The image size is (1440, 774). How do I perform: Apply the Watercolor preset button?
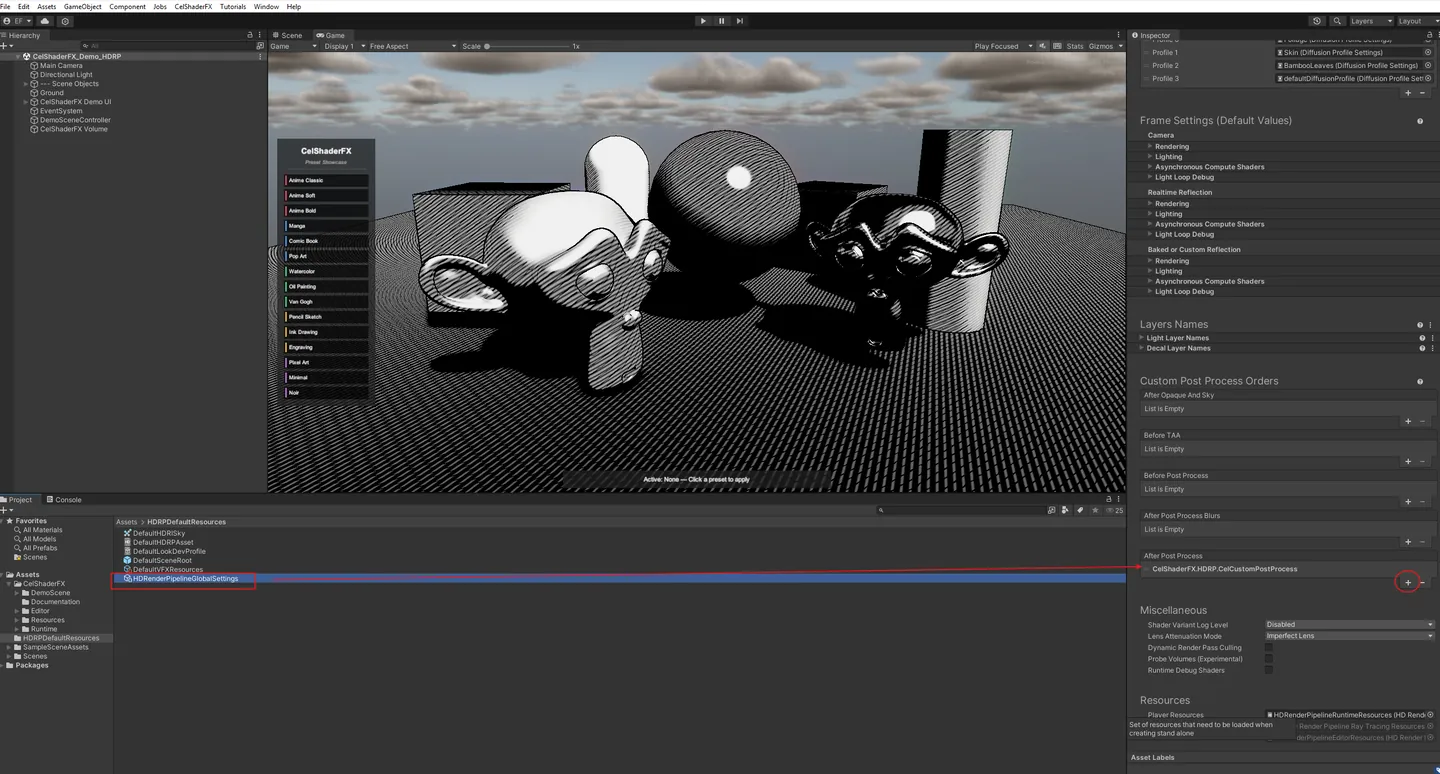pos(326,272)
